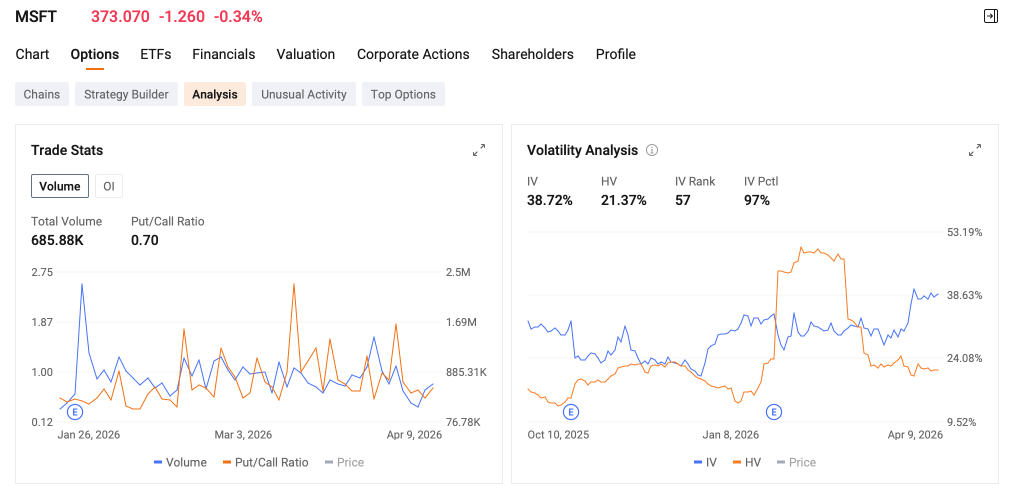
Task: Click the 373.070 stock price
Action: pos(120,17)
